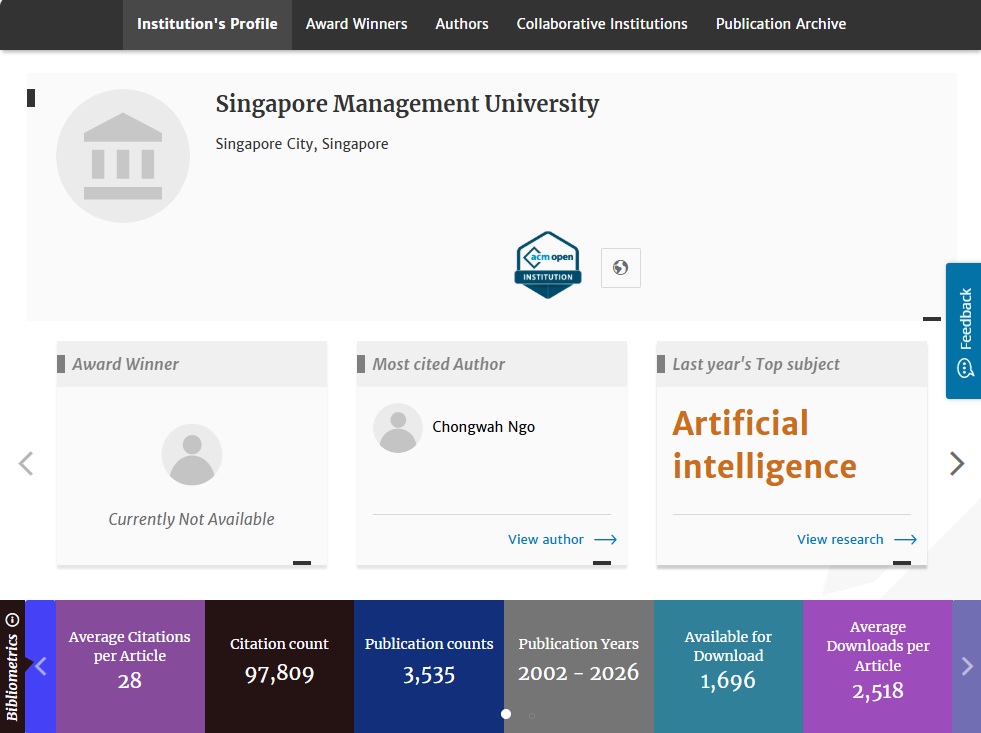Open the Authors tab
981x733 pixels.
[x=462, y=24]
